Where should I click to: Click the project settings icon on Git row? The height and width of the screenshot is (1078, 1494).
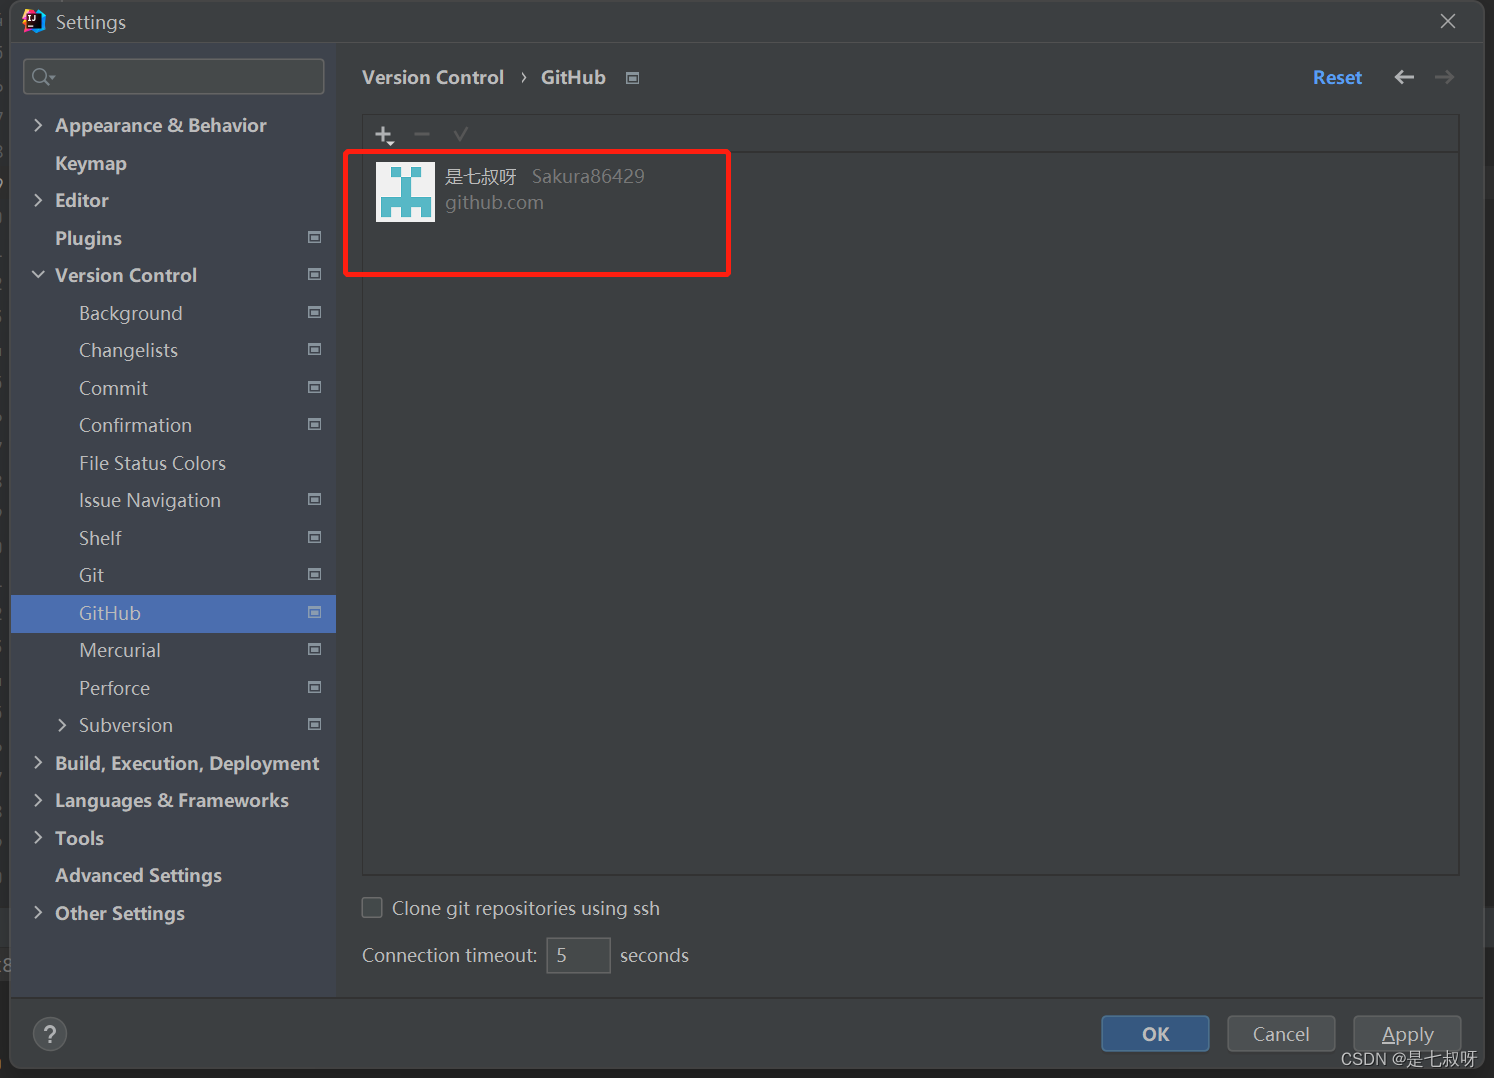point(315,575)
